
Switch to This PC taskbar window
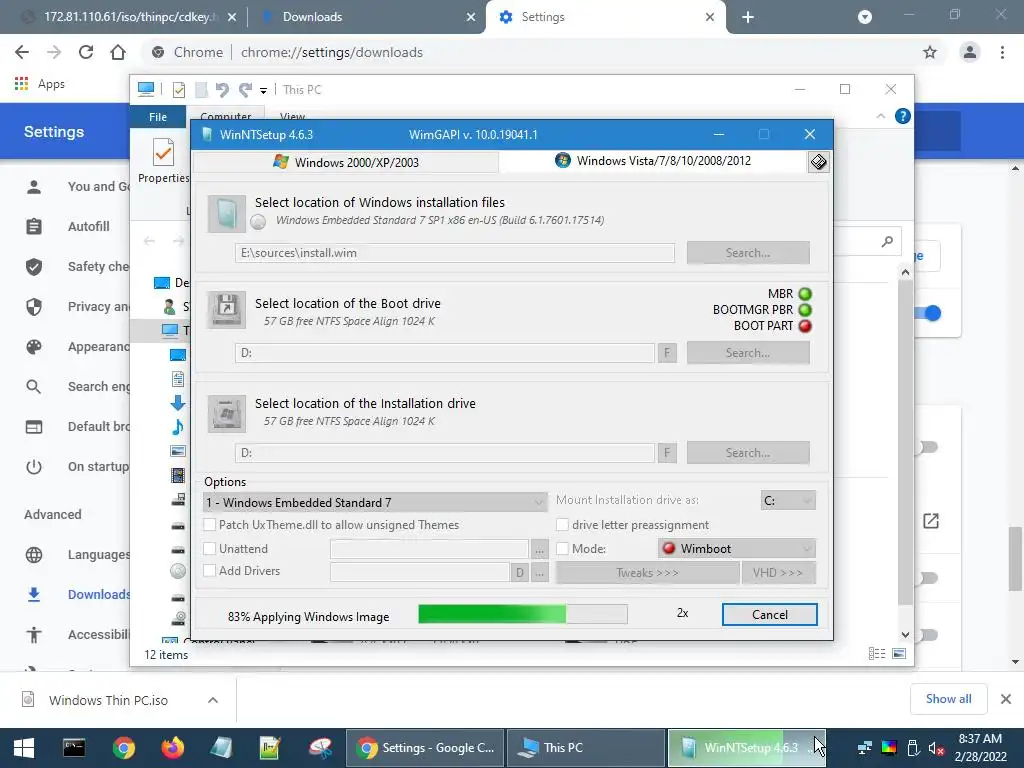pos(586,748)
